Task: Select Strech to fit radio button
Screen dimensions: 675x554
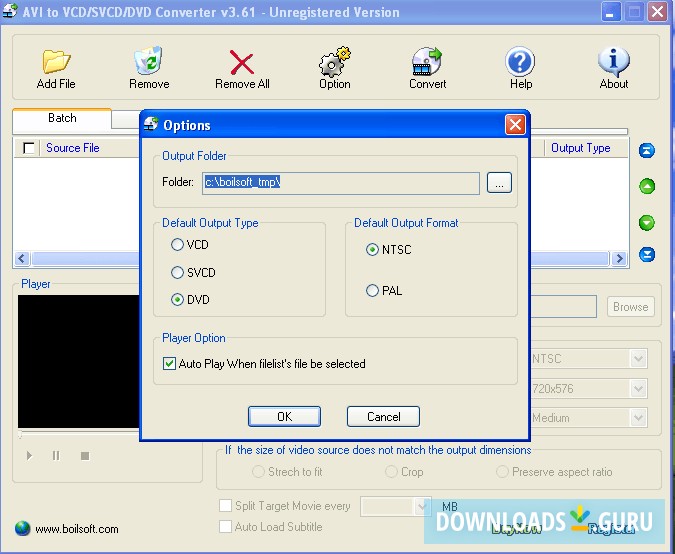Action: (258, 472)
